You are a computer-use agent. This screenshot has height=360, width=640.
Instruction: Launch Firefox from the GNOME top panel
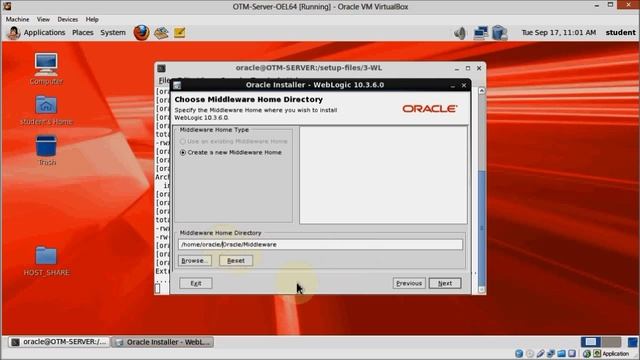141,33
